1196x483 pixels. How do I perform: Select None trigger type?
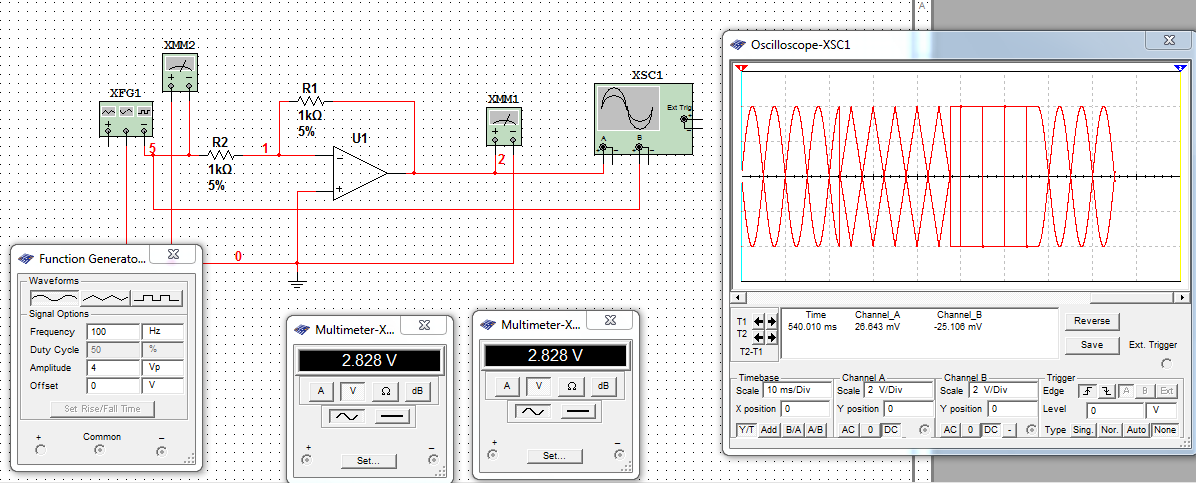tap(1165, 430)
